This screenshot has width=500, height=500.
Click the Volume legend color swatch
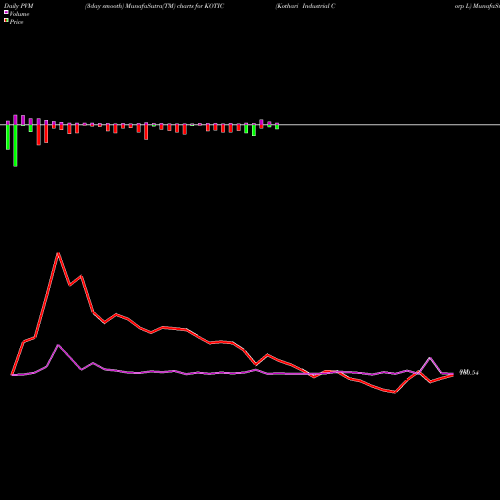(6, 12)
